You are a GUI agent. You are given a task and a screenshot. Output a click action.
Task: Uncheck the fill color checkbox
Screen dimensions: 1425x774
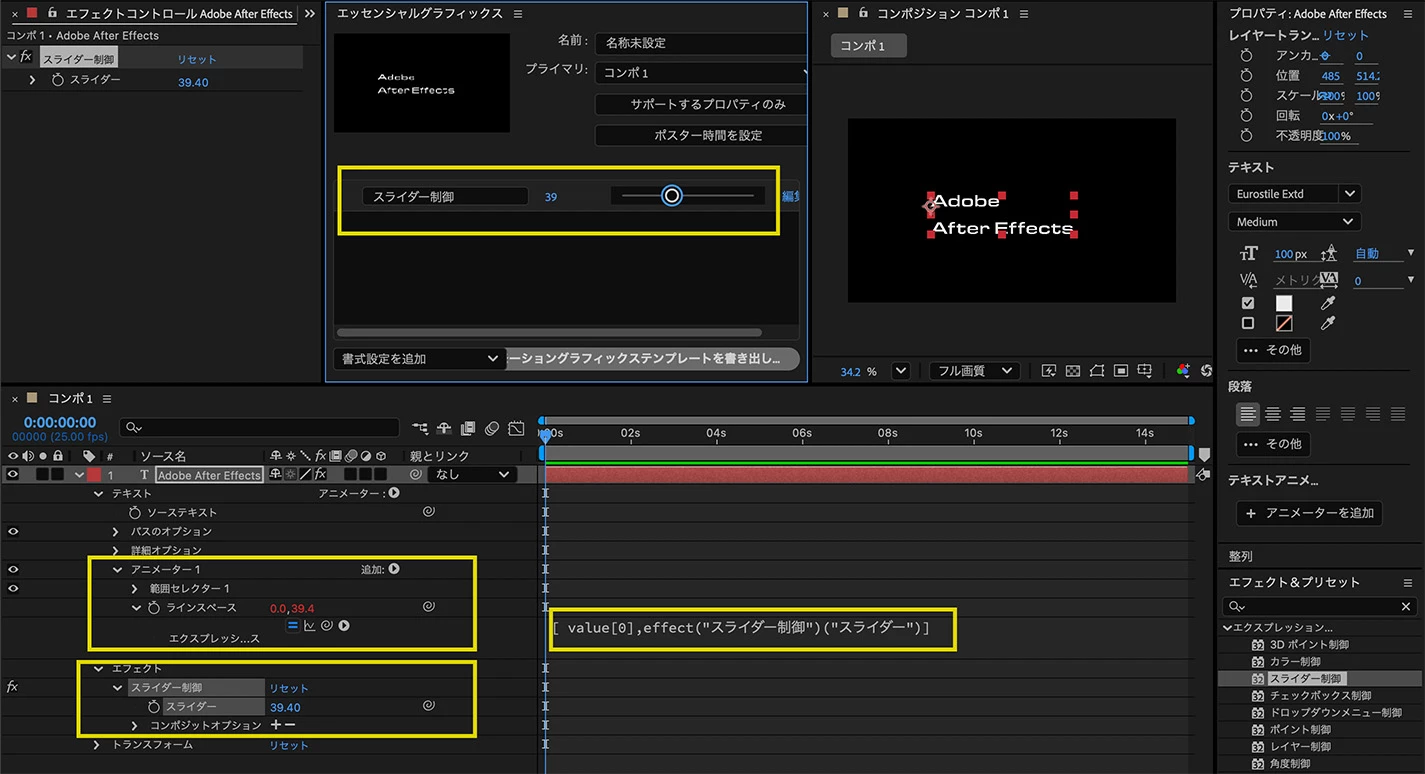pyautogui.click(x=1247, y=303)
